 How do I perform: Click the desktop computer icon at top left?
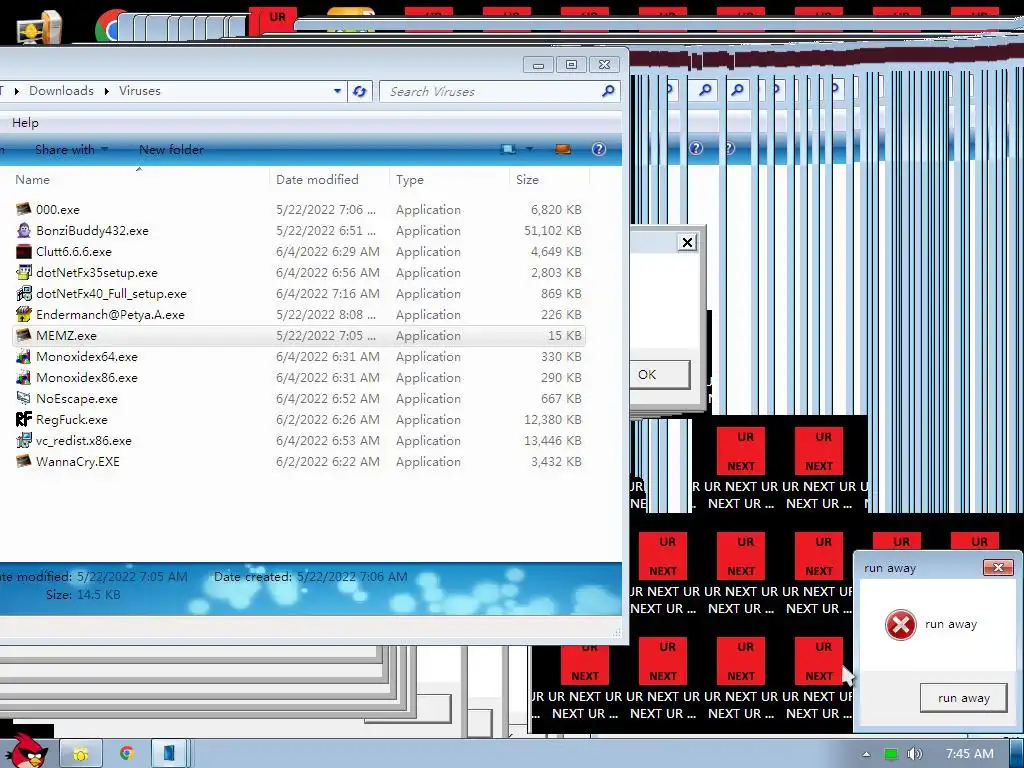click(x=39, y=26)
